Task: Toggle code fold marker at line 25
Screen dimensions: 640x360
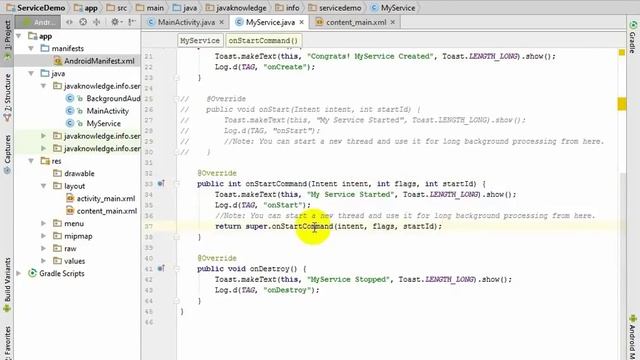Action: coord(177,99)
